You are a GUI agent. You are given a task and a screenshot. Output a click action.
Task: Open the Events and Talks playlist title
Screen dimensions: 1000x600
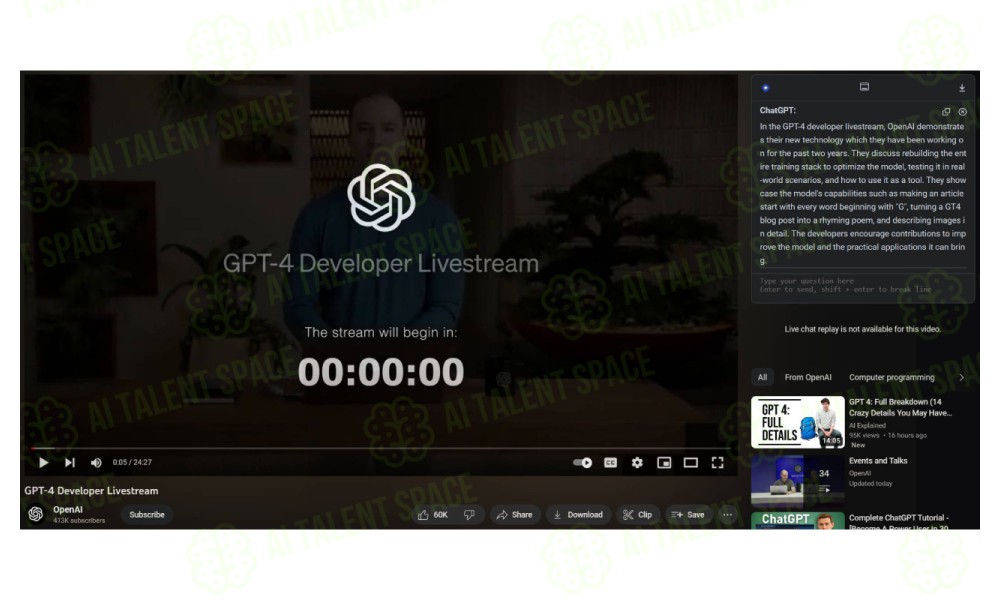[x=878, y=460]
